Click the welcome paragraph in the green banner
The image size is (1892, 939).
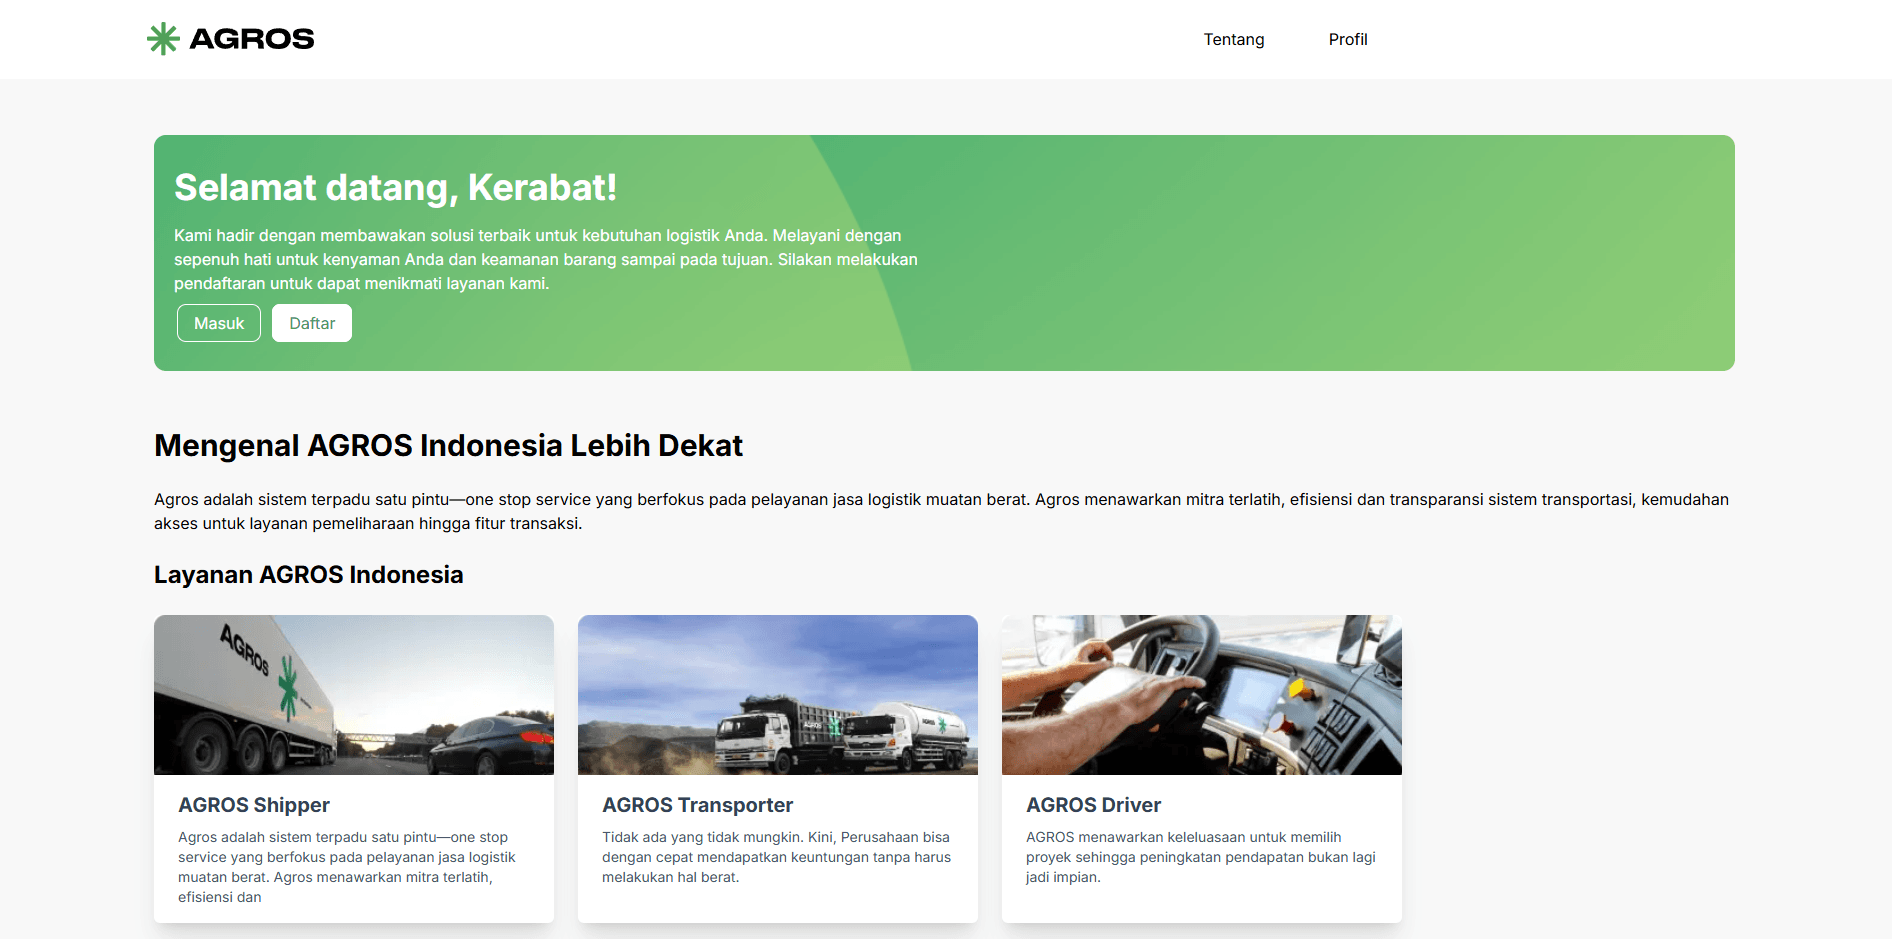click(x=545, y=260)
